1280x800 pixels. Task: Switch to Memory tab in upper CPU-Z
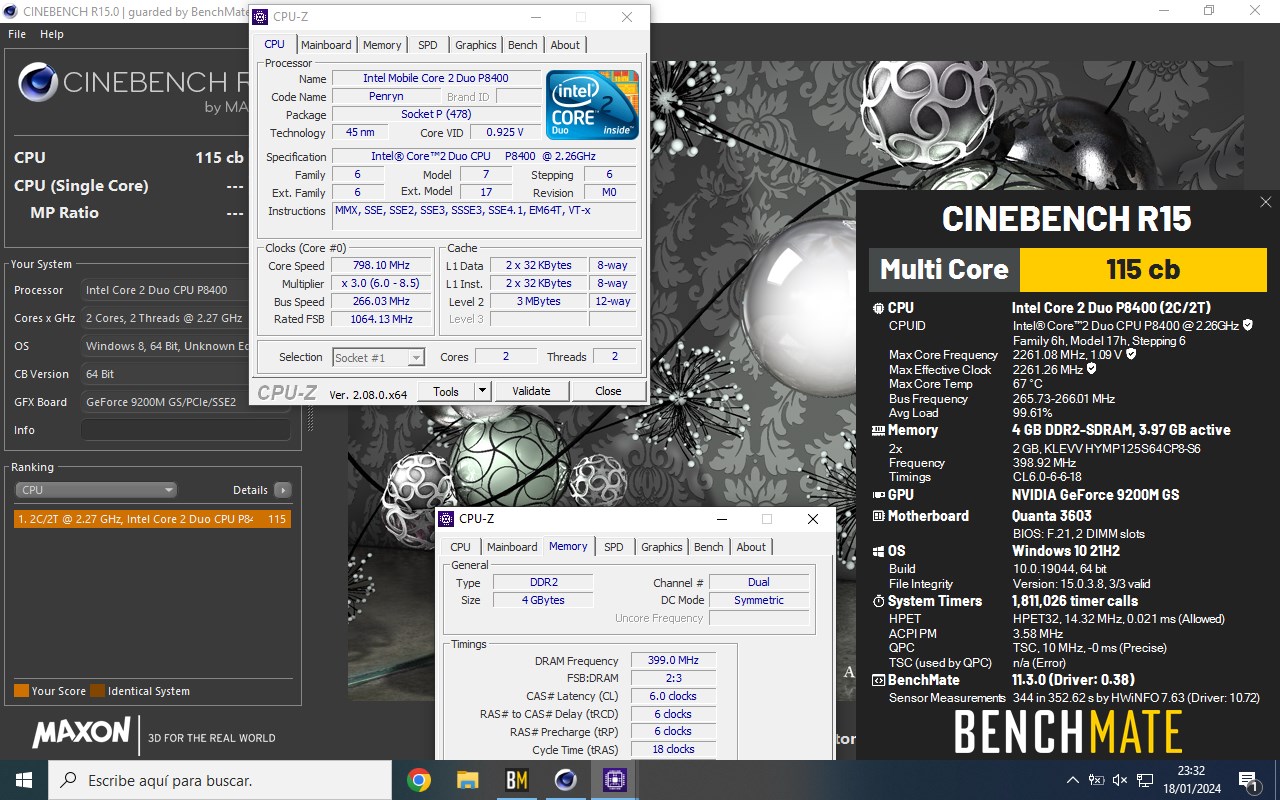pos(382,45)
